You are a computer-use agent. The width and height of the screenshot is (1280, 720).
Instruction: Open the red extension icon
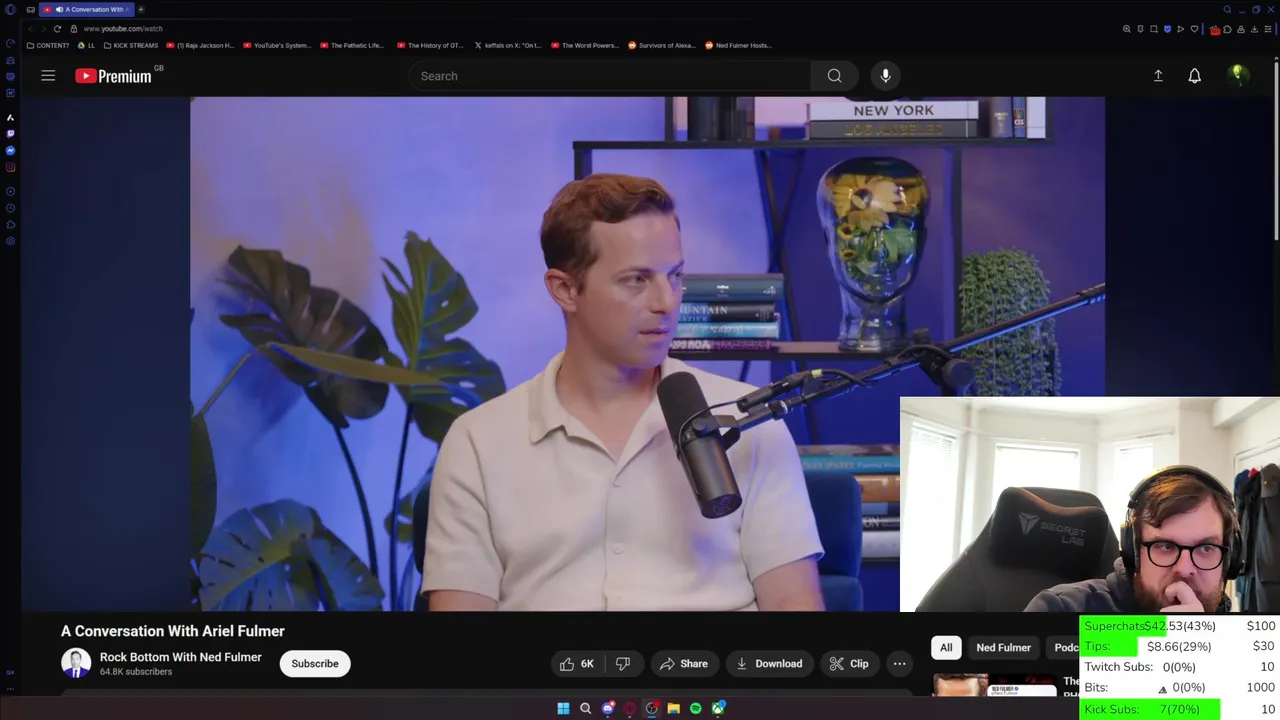tap(1215, 30)
